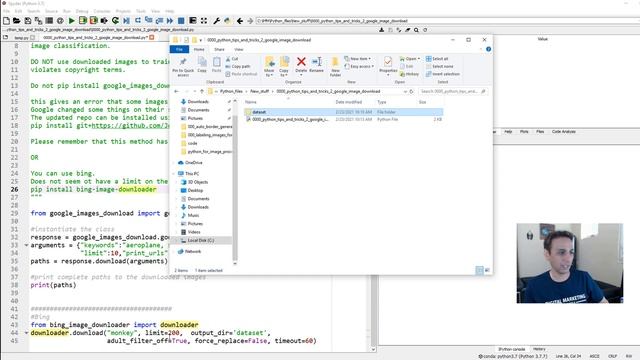Open Preferences via the wrench icon
Image resolution: width=640 pixels, height=360 pixels.
tap(216, 20)
